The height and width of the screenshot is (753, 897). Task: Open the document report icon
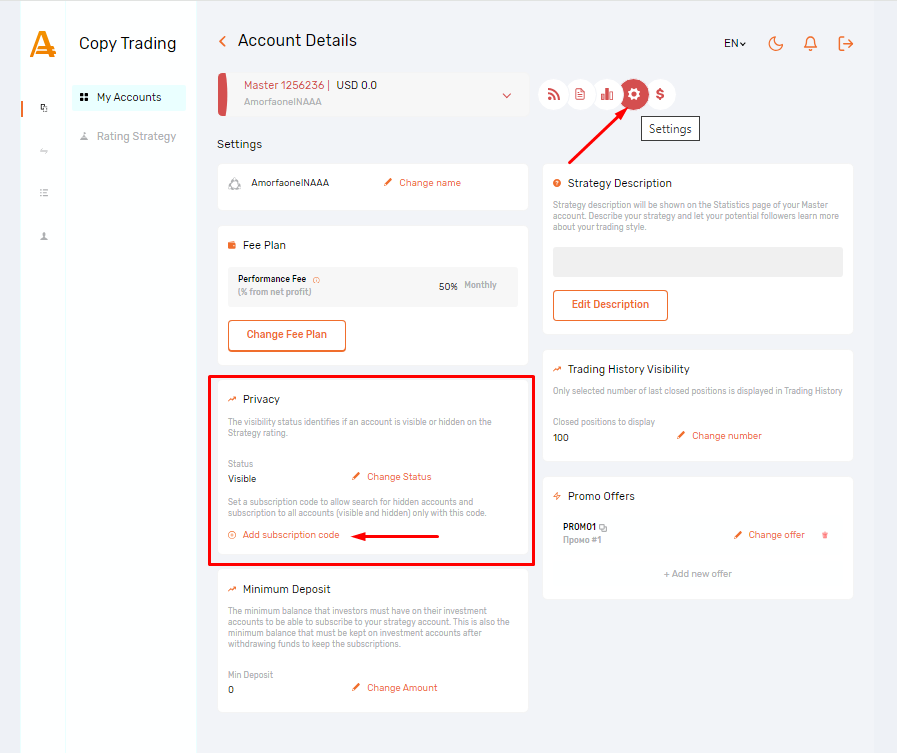point(579,95)
